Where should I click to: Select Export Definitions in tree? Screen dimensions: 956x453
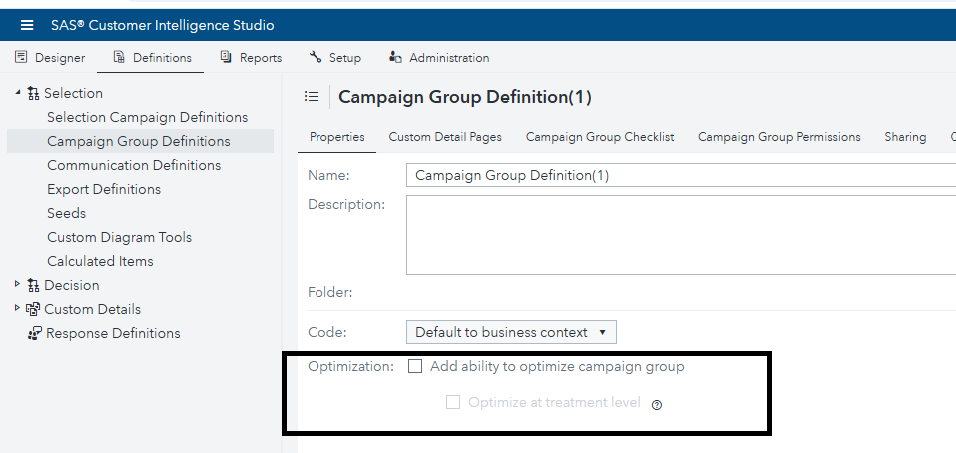point(104,190)
